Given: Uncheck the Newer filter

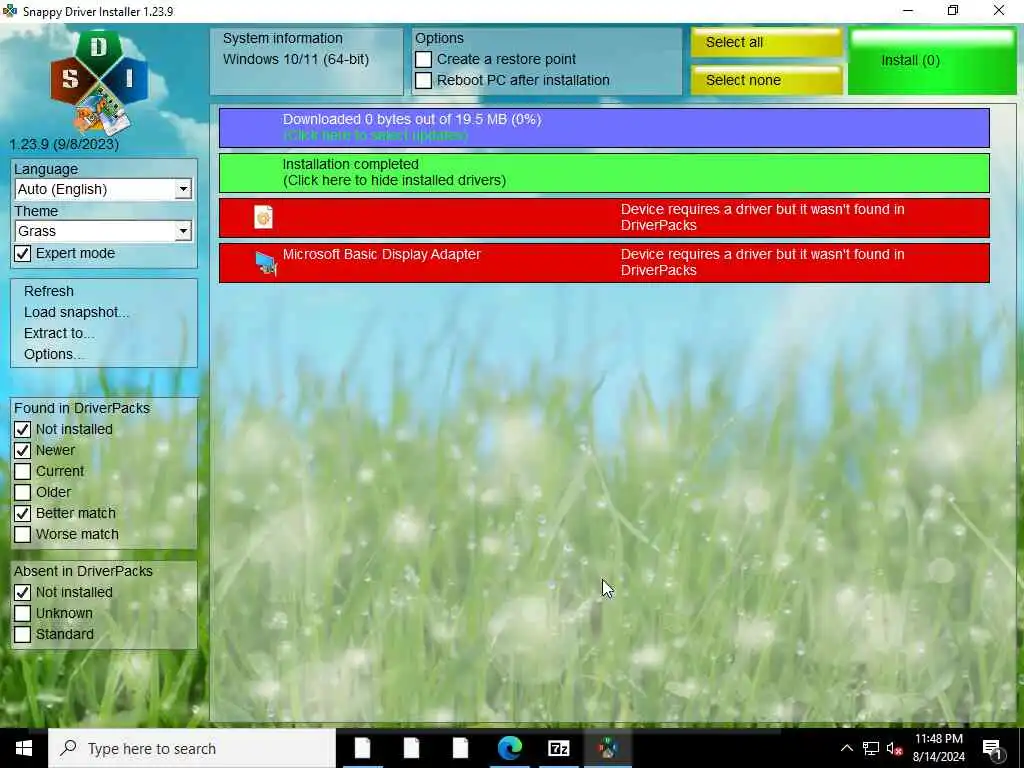Looking at the screenshot, I should [x=22, y=450].
